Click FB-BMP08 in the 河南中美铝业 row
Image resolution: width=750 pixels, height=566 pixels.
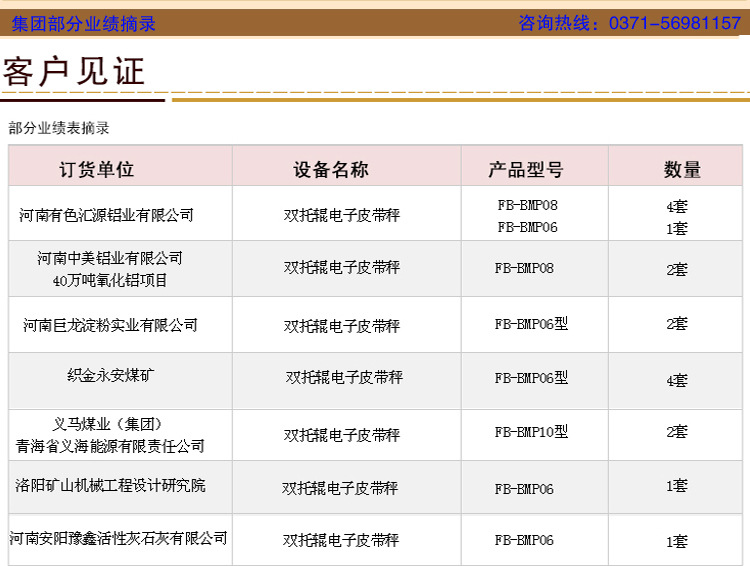pyautogui.click(x=524, y=268)
